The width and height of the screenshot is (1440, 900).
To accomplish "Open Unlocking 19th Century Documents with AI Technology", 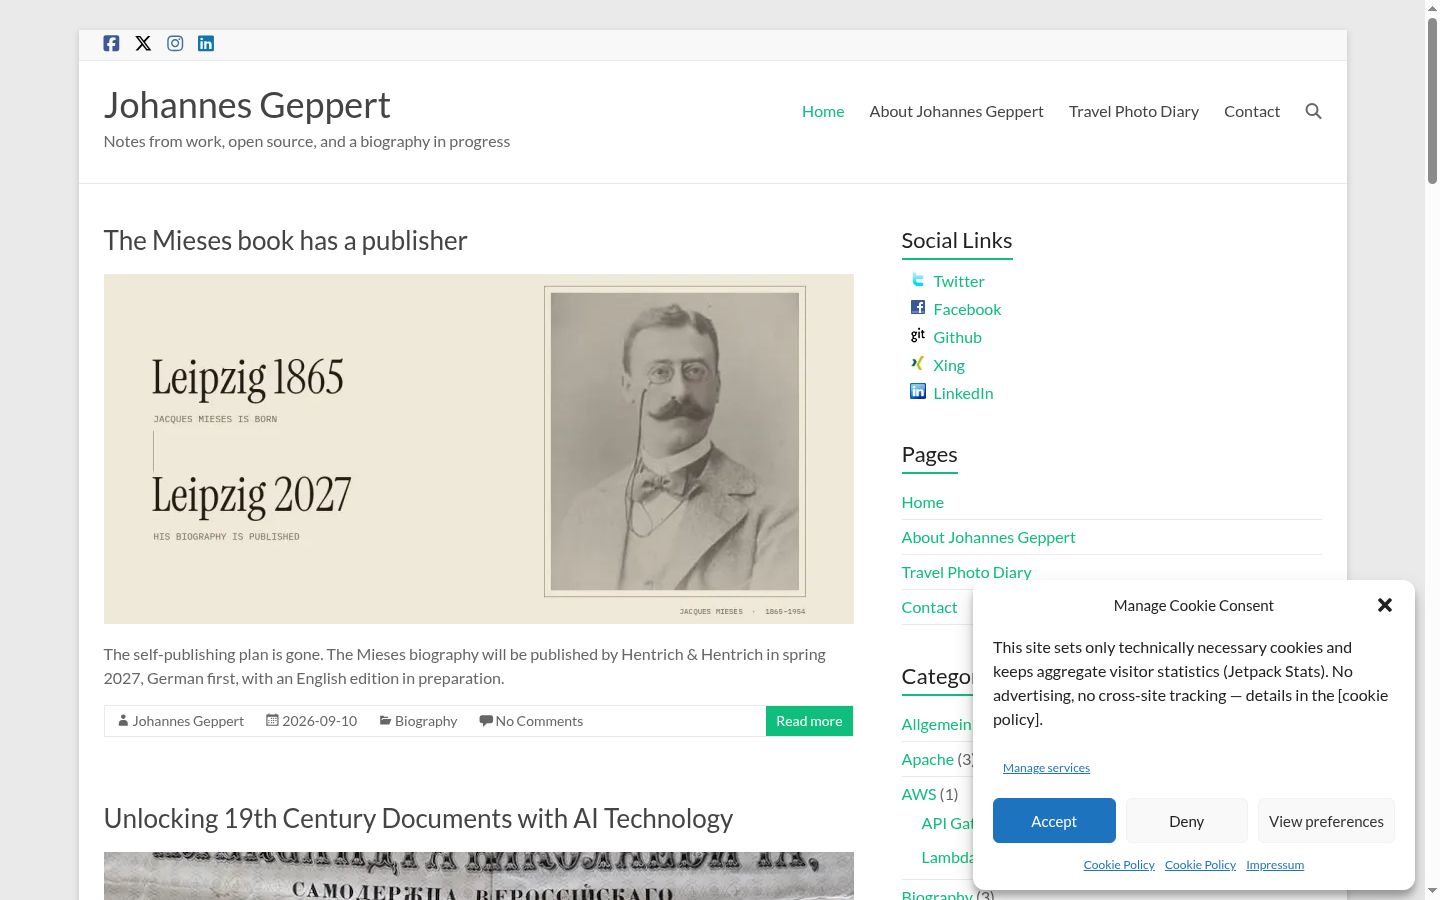I will tap(418, 819).
